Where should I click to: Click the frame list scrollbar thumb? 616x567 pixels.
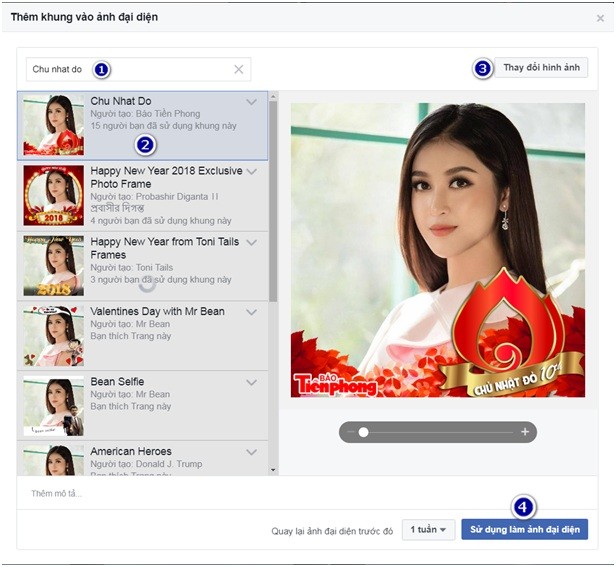273,201
